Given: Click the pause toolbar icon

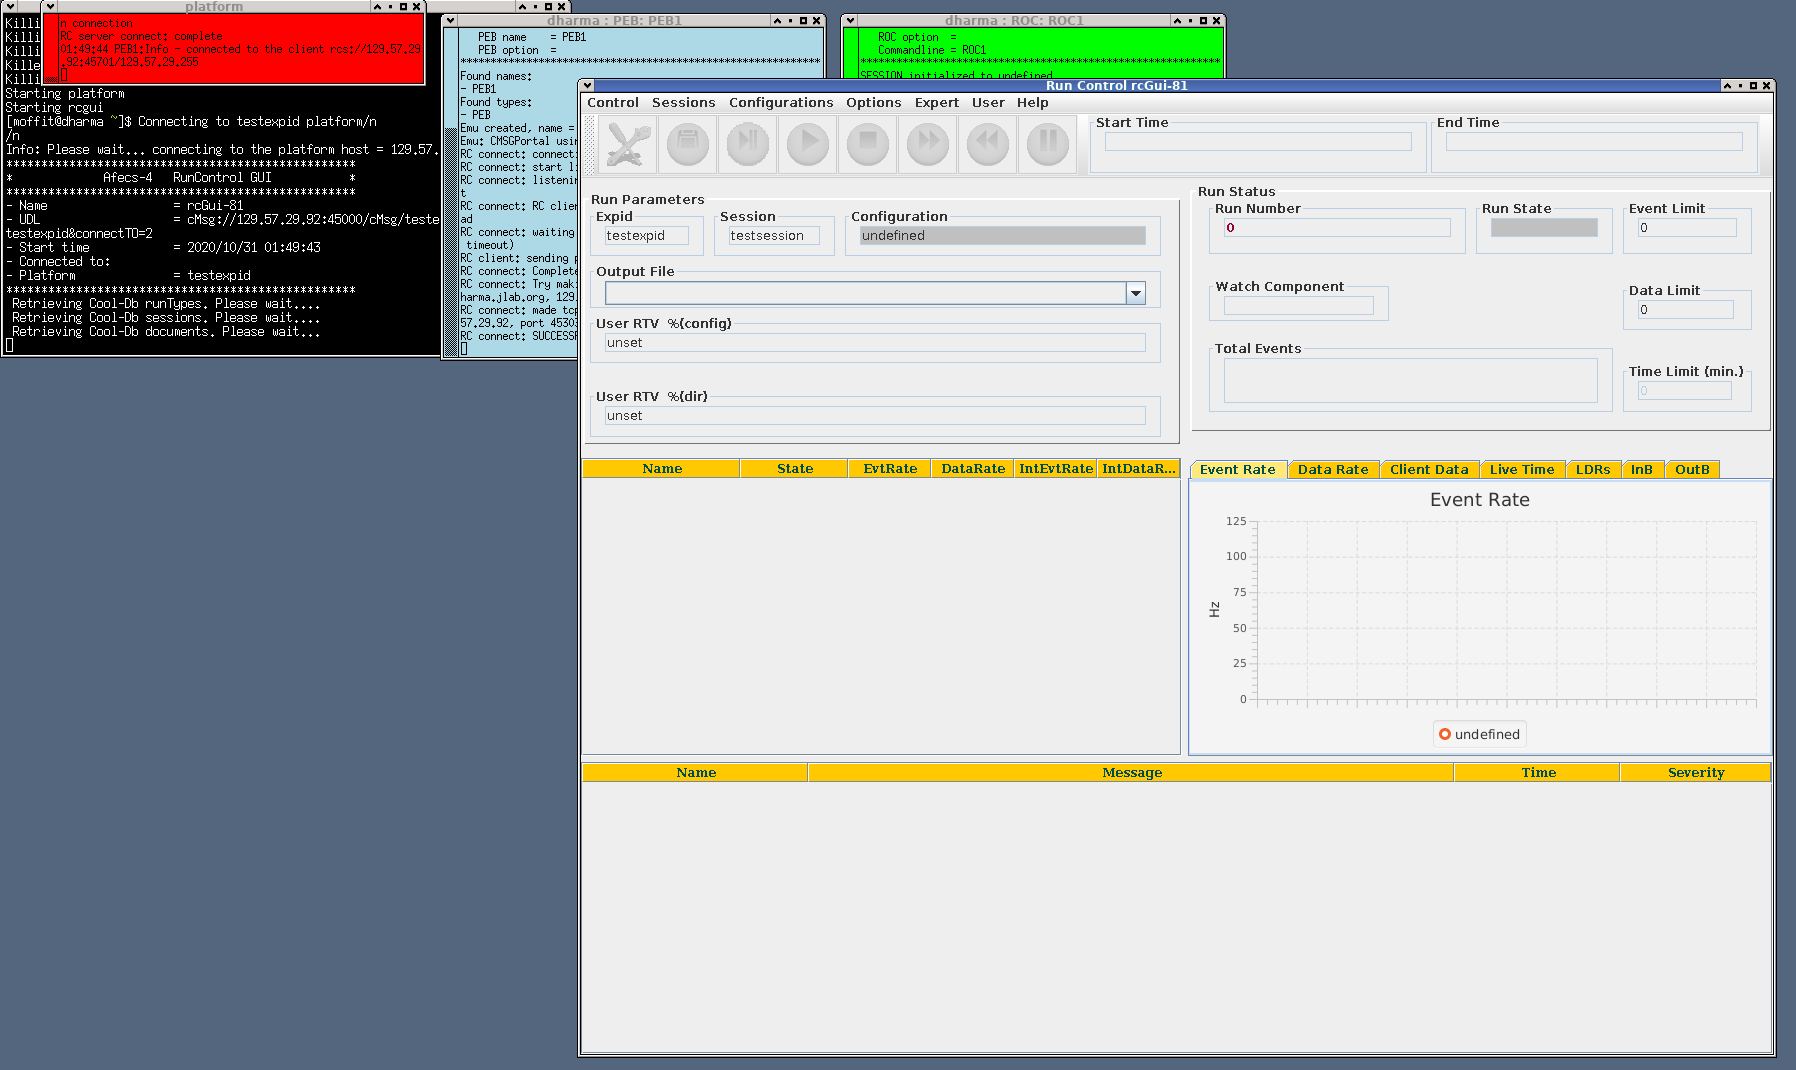Looking at the screenshot, I should (1048, 144).
